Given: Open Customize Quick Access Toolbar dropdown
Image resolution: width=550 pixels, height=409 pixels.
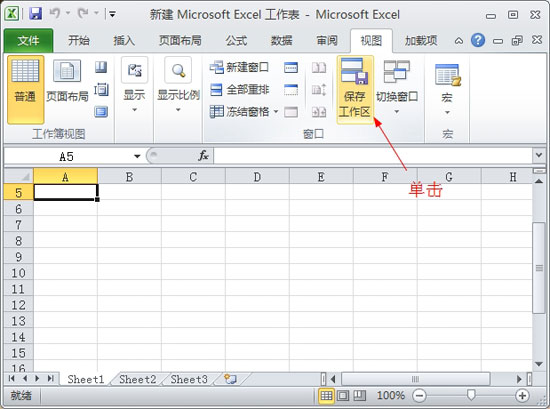Looking at the screenshot, I should (112, 14).
